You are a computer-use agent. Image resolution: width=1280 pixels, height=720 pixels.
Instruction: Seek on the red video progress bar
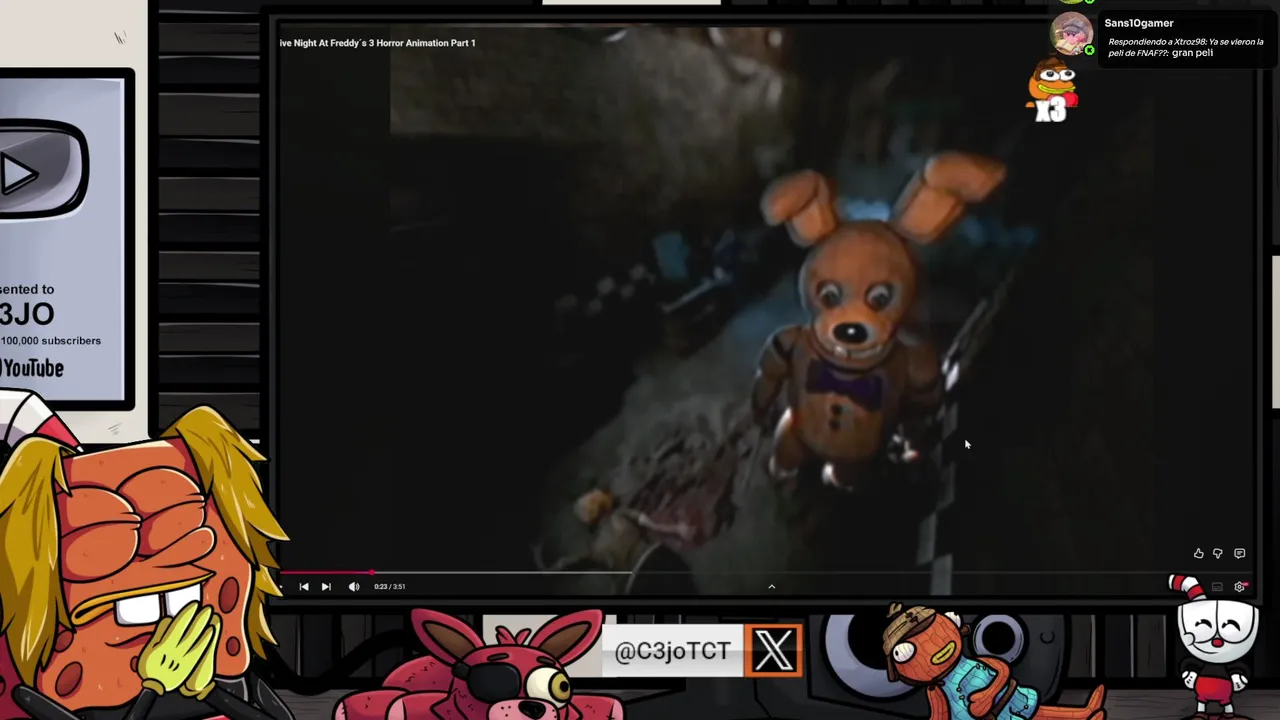click(x=325, y=574)
